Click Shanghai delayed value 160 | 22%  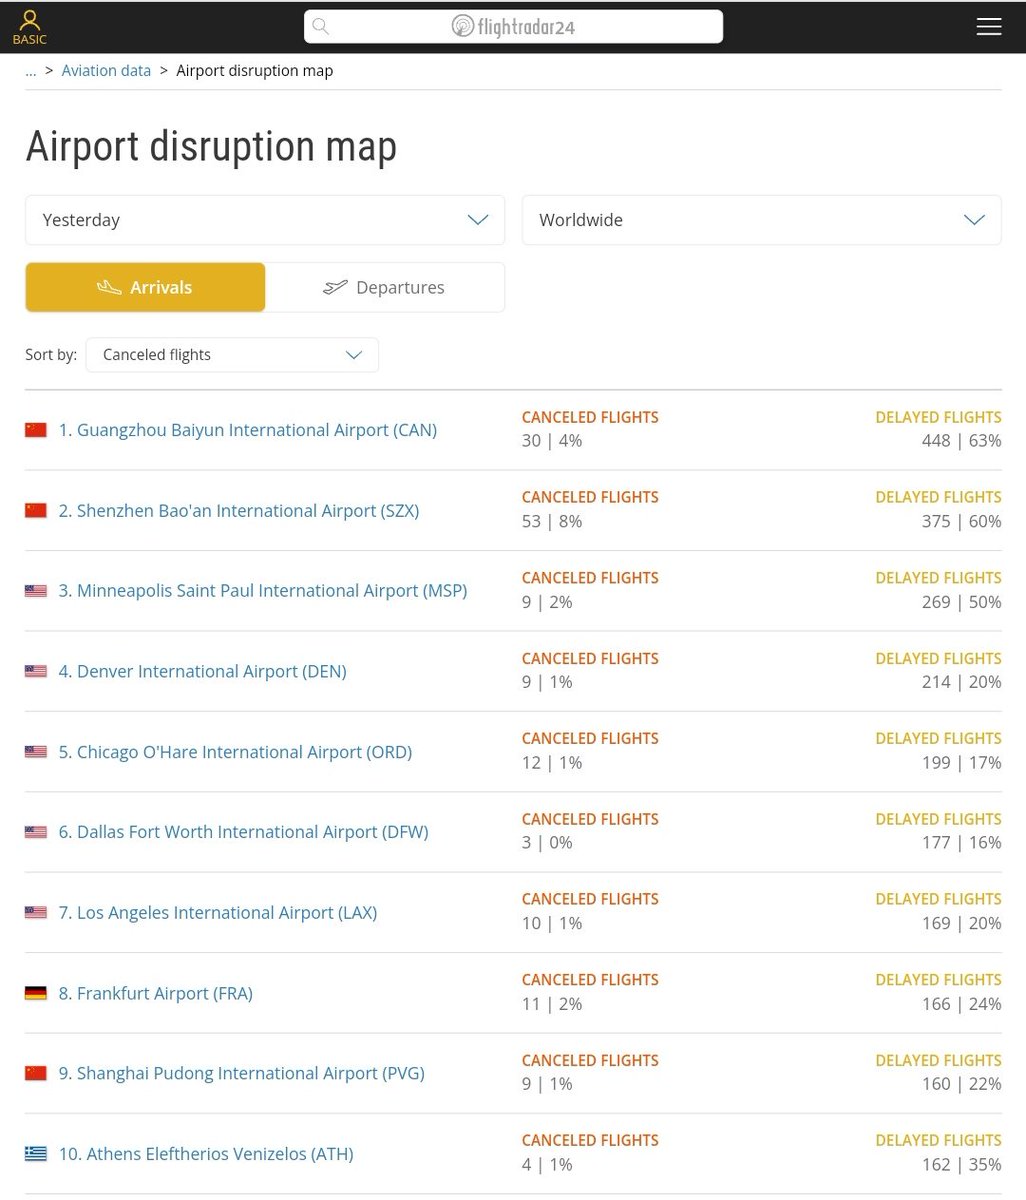point(961,1084)
